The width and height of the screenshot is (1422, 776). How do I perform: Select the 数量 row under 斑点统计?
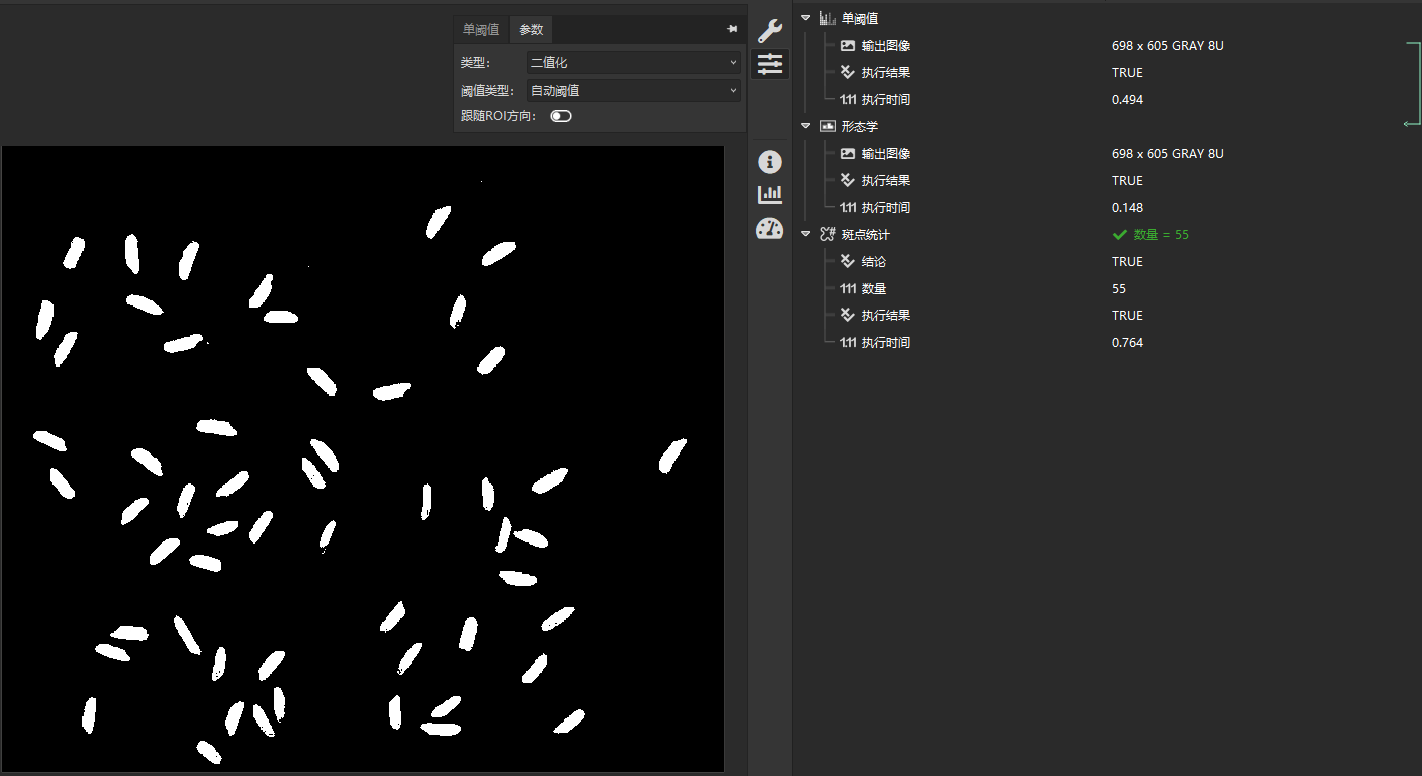[874, 289]
